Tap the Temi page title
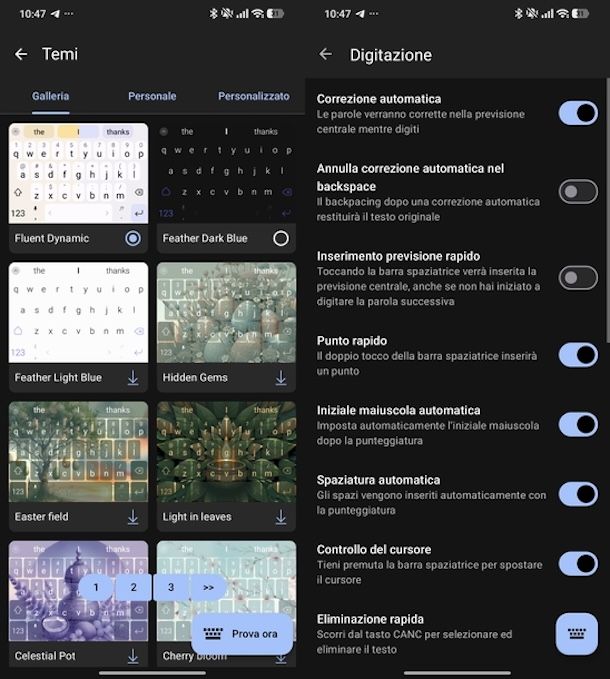 [x=60, y=54]
